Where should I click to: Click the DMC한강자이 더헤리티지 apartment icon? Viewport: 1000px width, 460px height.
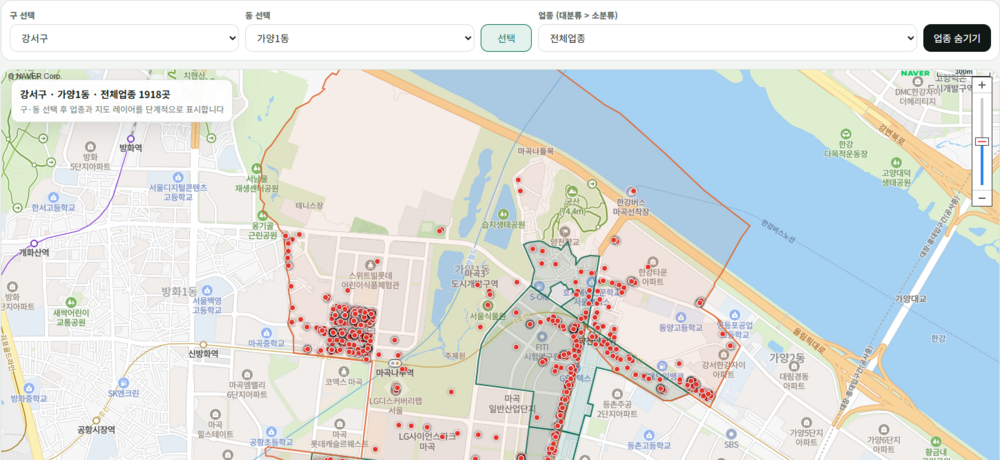(x=916, y=81)
